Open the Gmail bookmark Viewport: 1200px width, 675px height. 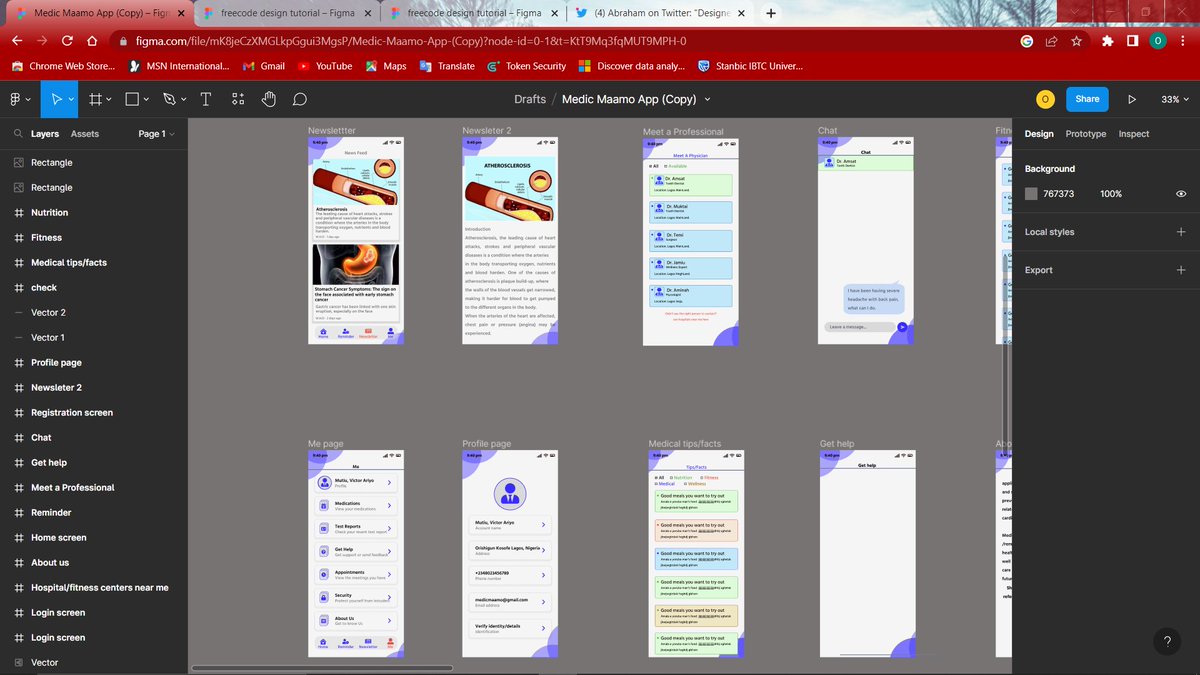click(264, 66)
